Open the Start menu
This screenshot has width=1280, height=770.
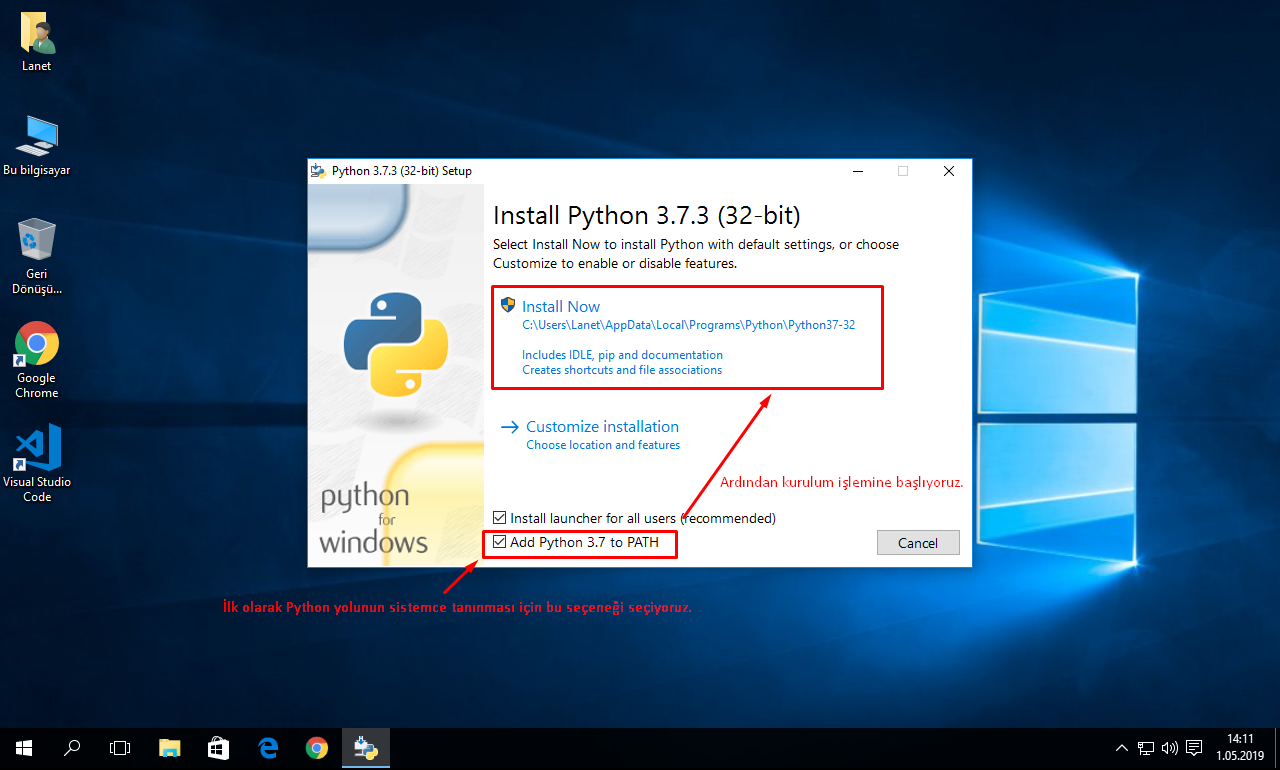(23, 747)
